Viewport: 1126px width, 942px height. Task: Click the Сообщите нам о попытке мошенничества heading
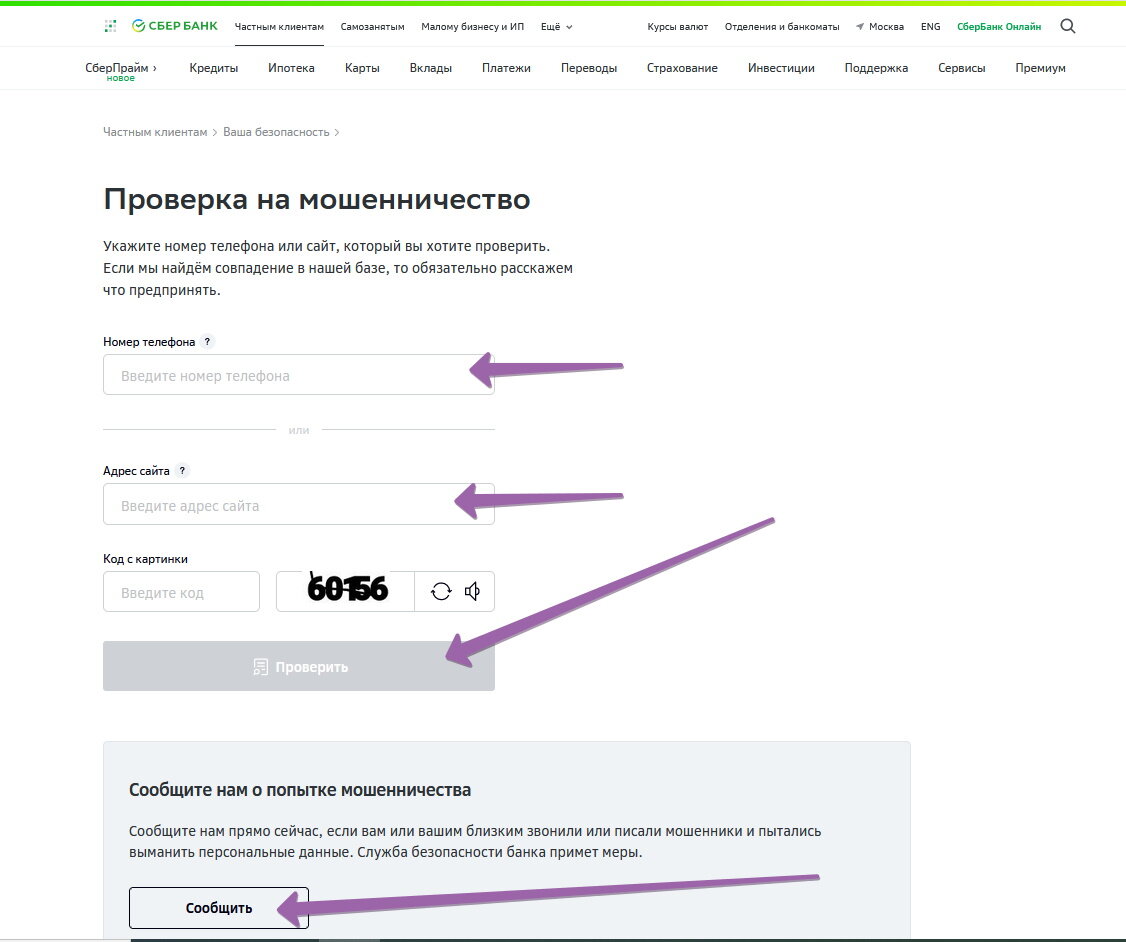[x=300, y=790]
